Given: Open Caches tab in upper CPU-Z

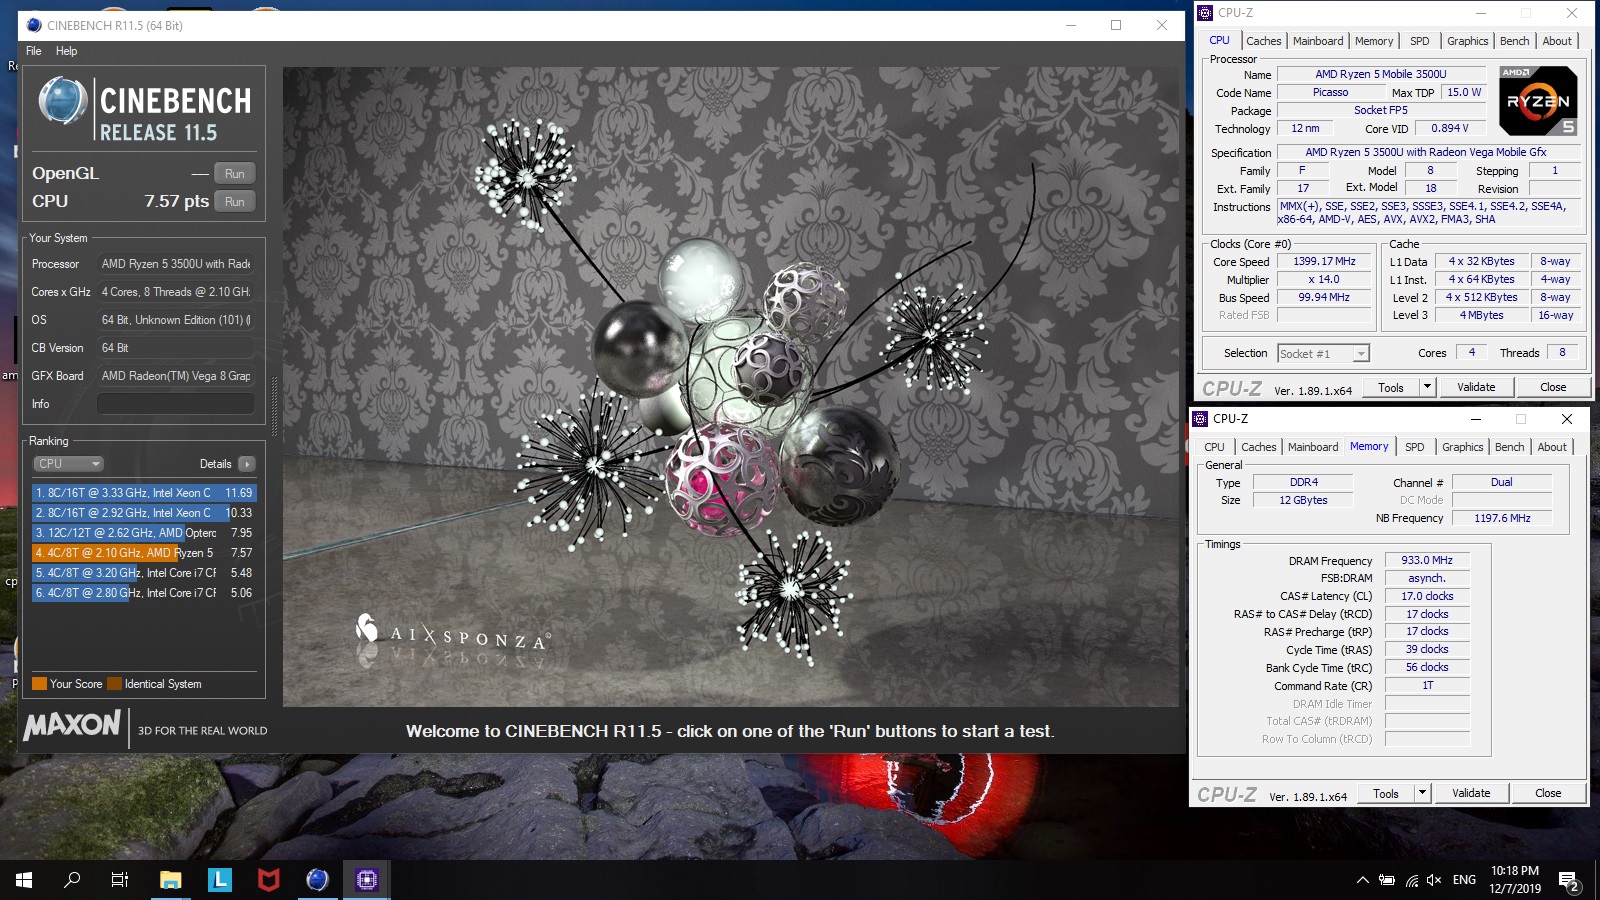Looking at the screenshot, I should [1263, 41].
